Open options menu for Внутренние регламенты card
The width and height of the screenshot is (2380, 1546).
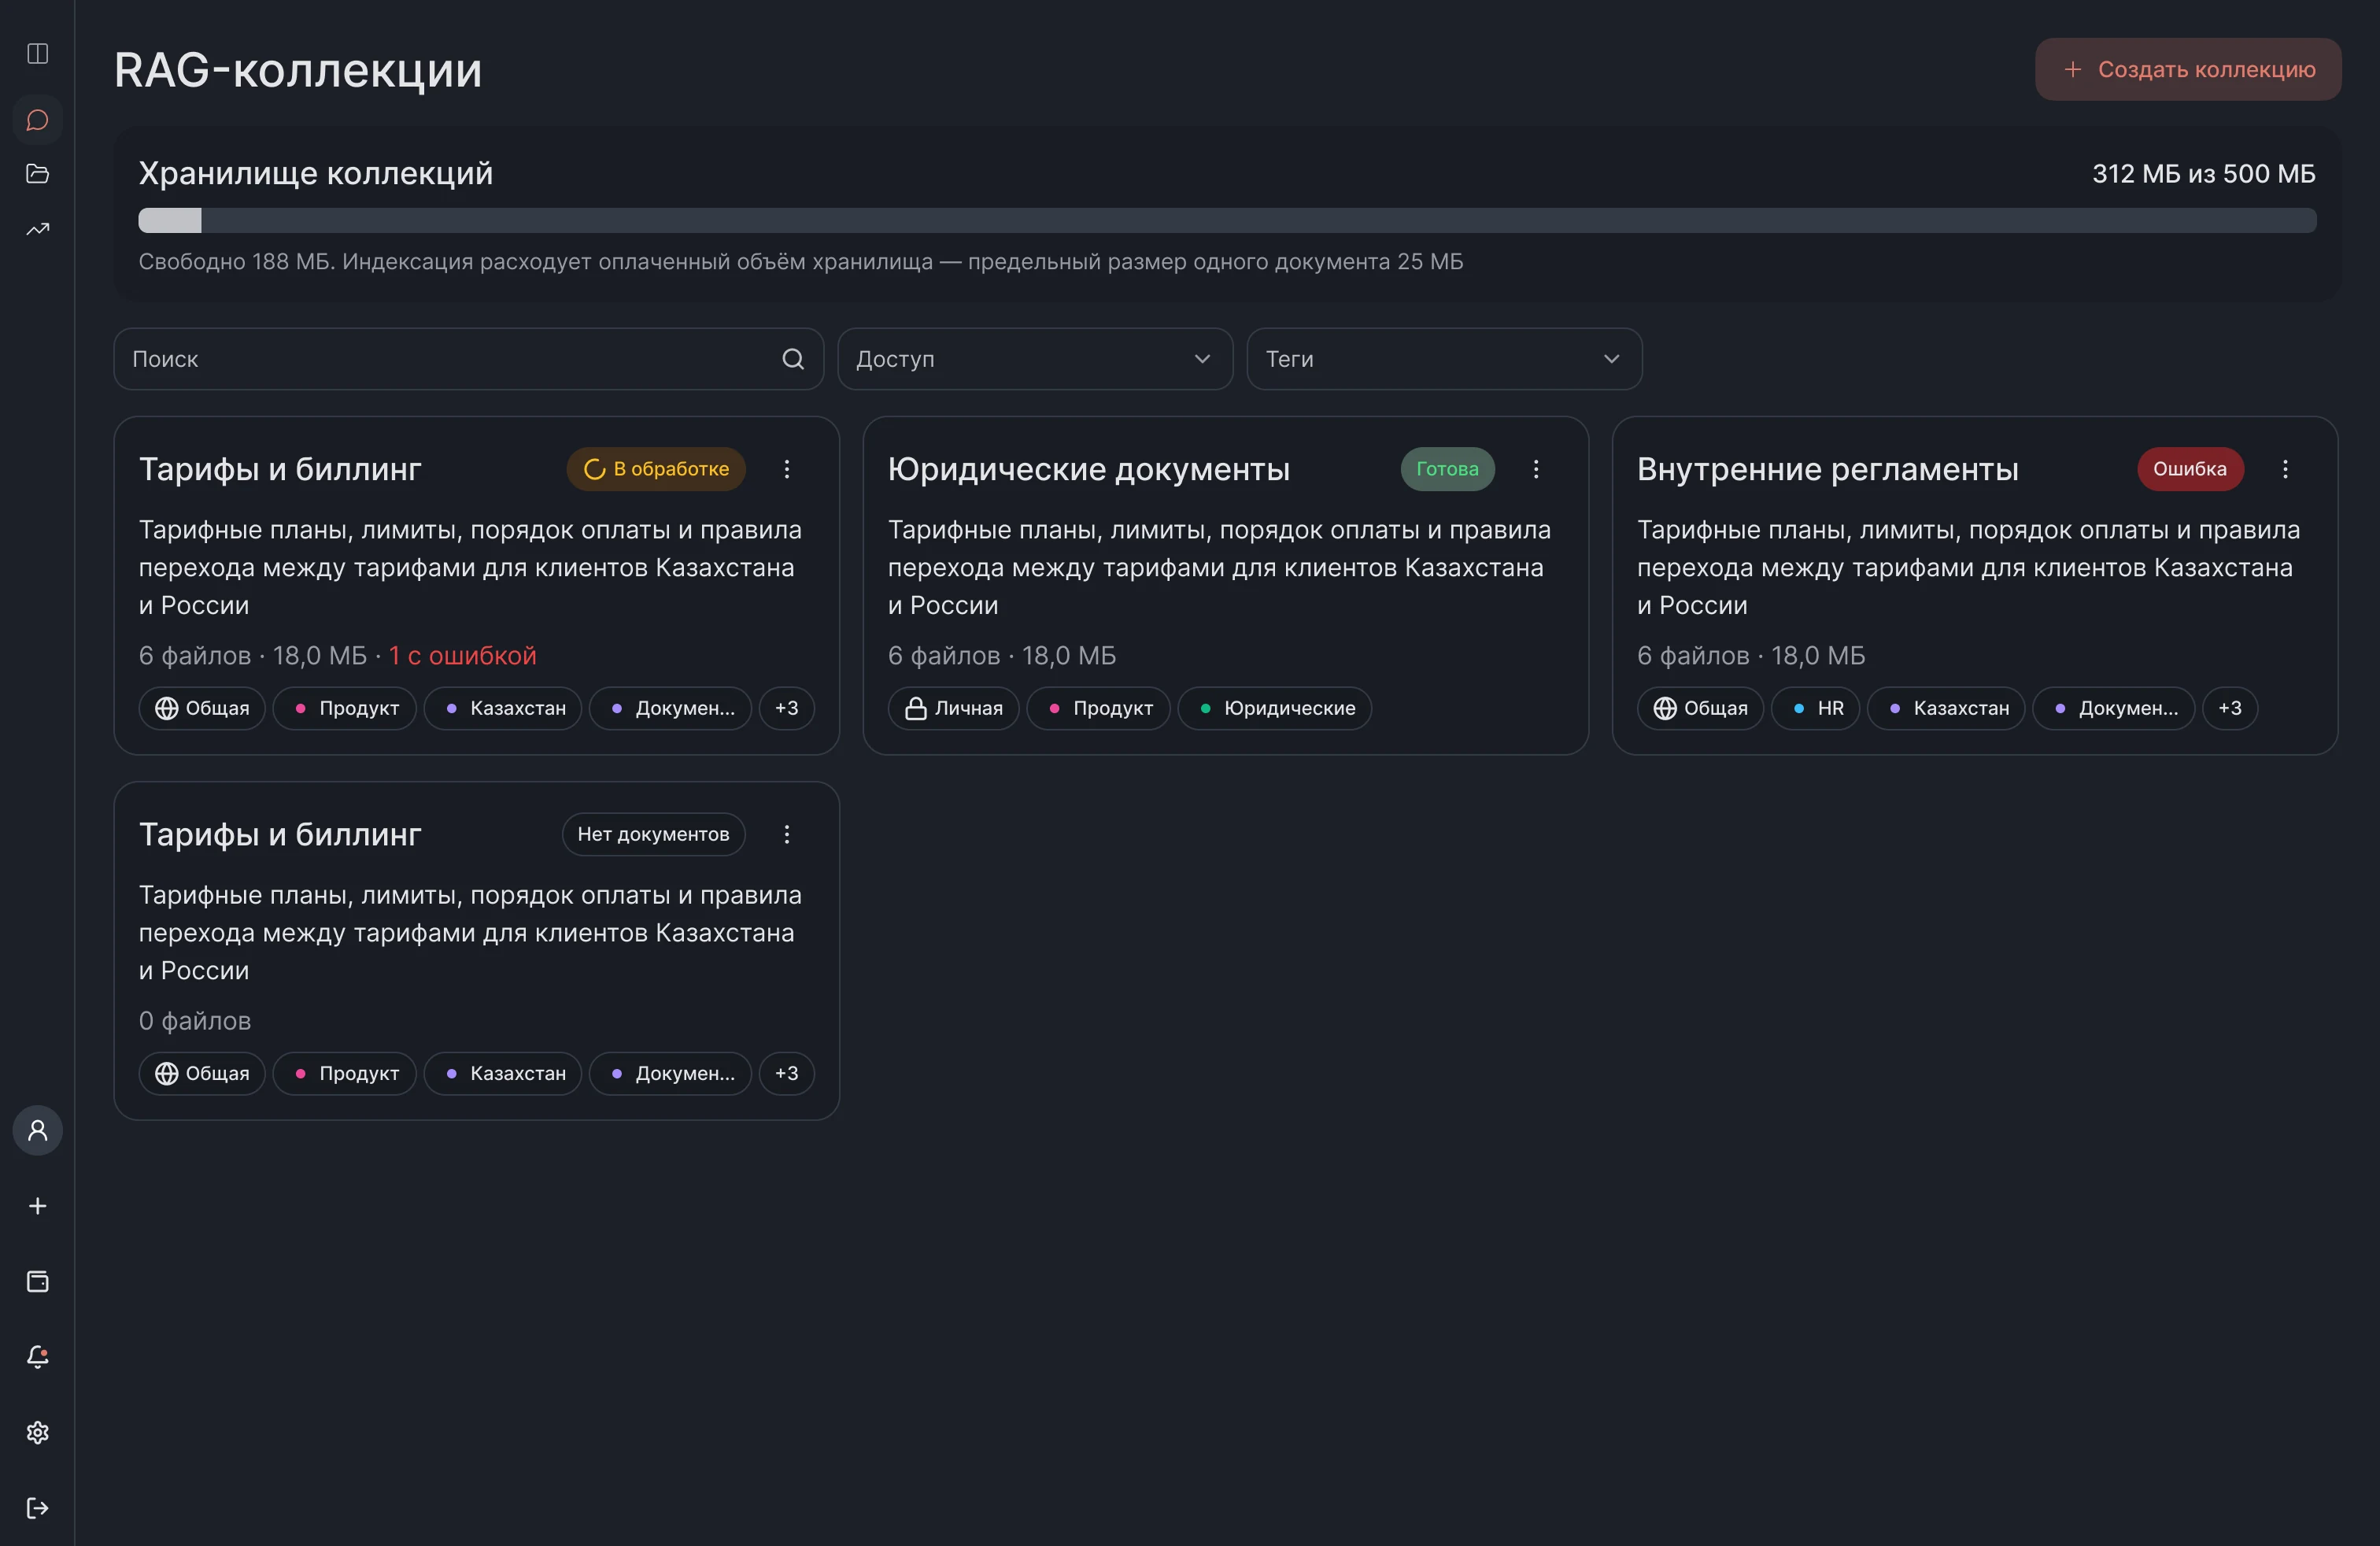tap(2285, 469)
